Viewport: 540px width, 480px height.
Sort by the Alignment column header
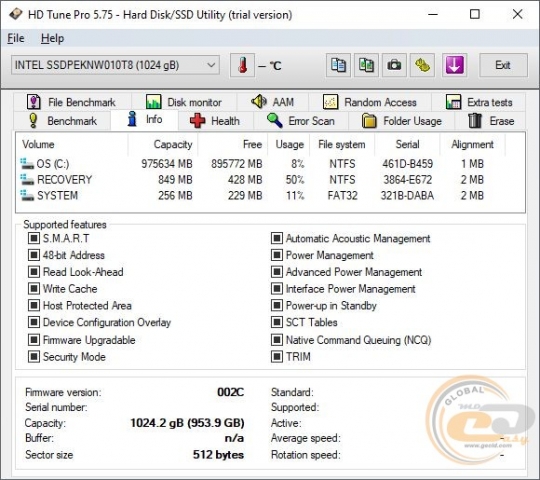pos(472,144)
